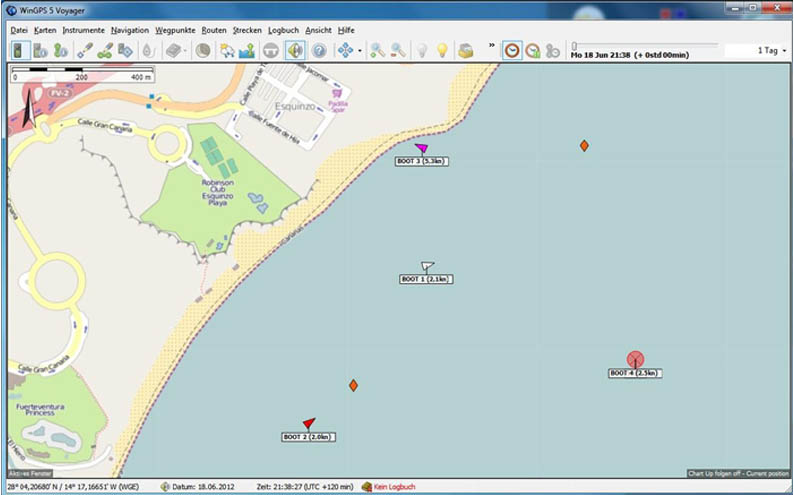Click the help question mark icon
Screen dimensions: 794x495
pyautogui.click(x=319, y=50)
